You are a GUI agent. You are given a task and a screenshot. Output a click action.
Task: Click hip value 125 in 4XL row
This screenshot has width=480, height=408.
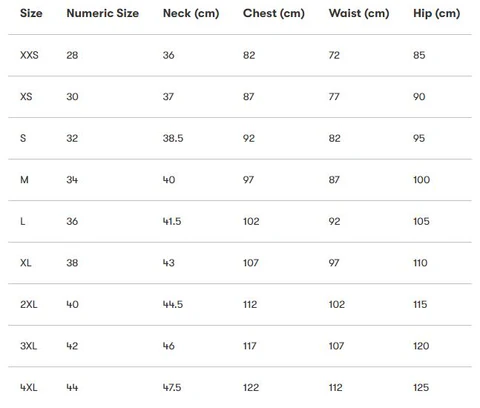point(421,387)
